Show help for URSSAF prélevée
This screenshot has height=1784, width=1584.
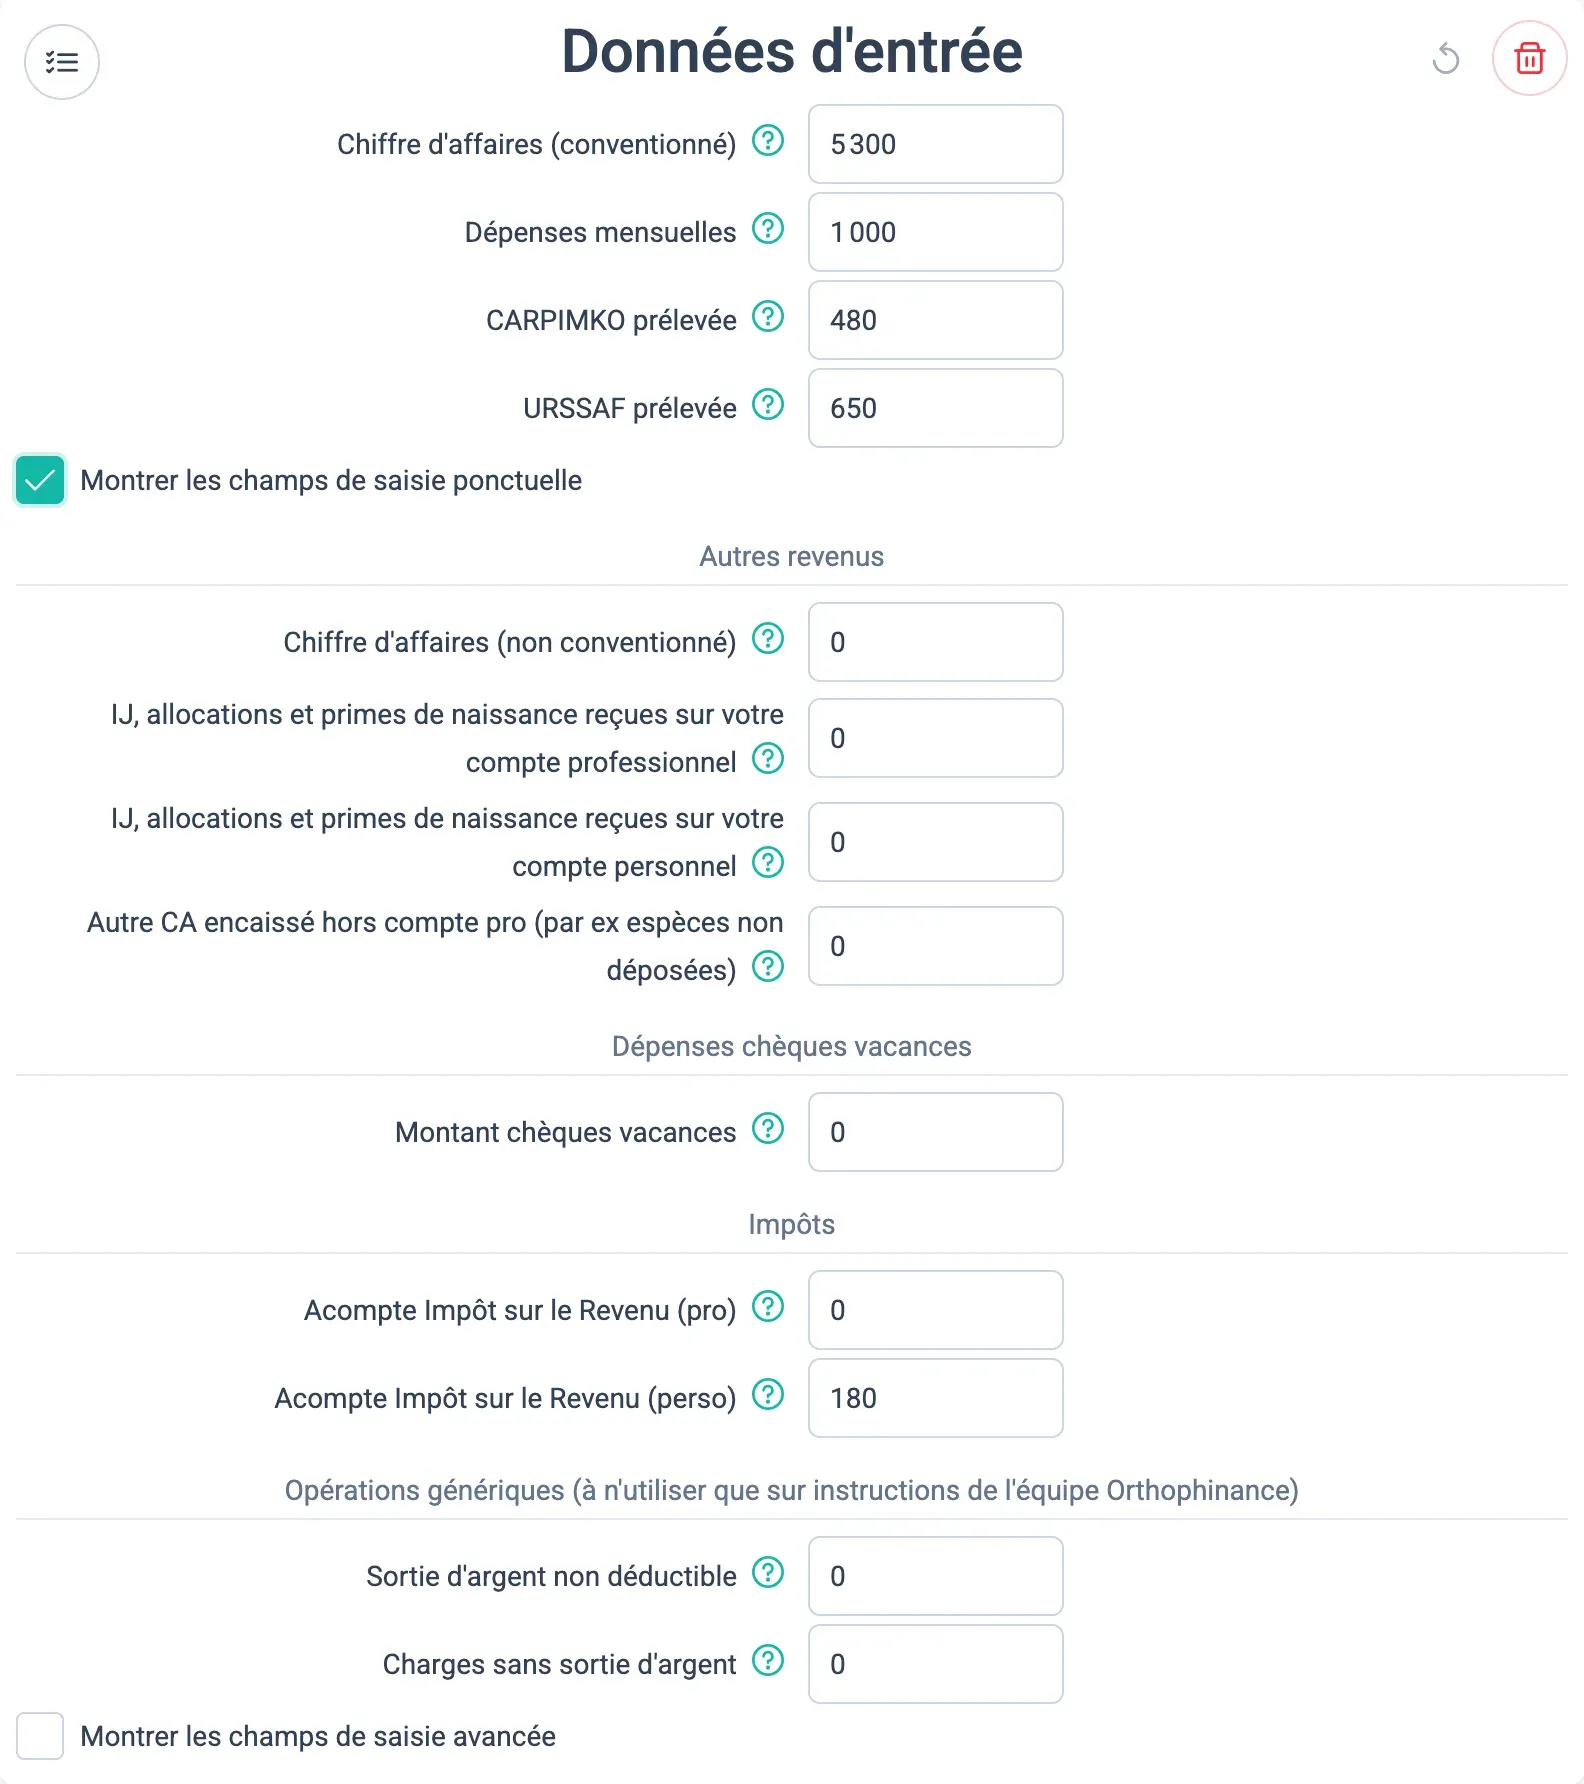pos(768,405)
